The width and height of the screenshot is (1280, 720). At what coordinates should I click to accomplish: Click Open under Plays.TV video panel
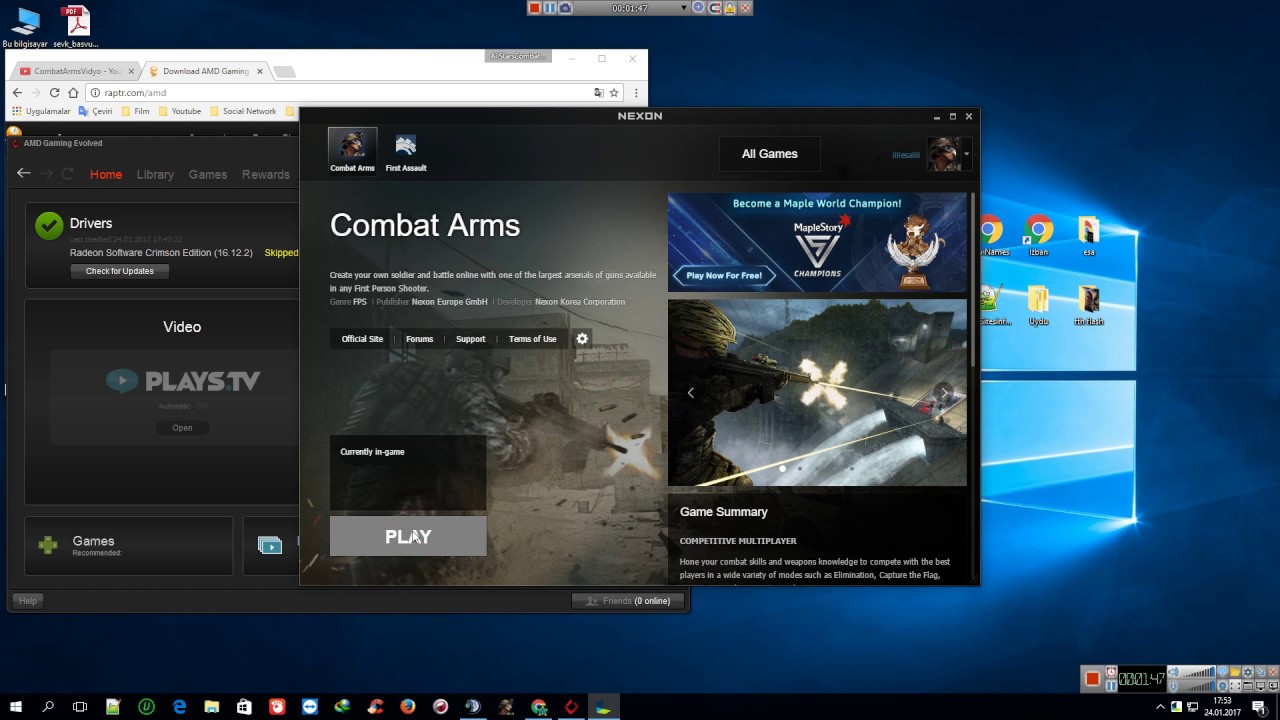pos(182,428)
